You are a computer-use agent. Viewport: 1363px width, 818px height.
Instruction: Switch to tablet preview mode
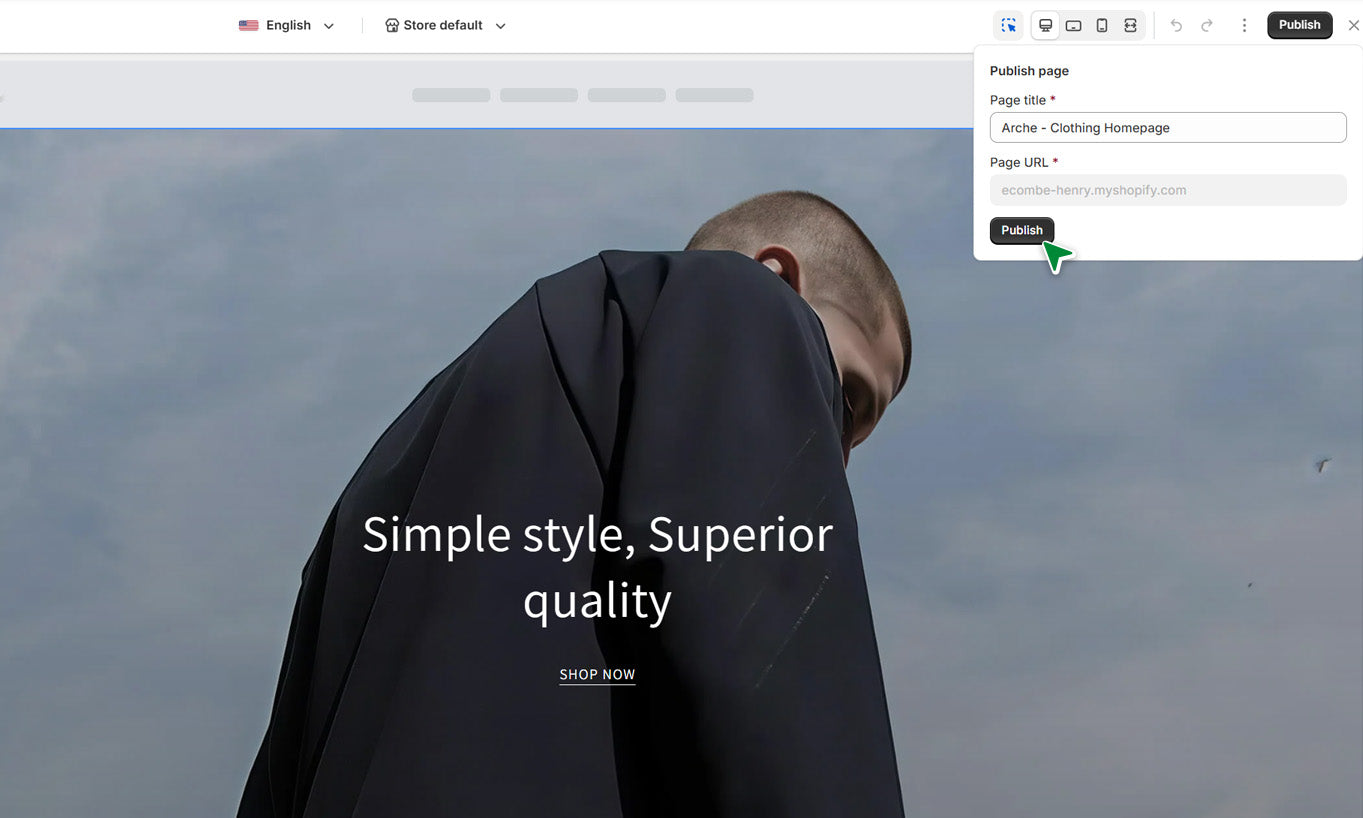tap(1073, 25)
